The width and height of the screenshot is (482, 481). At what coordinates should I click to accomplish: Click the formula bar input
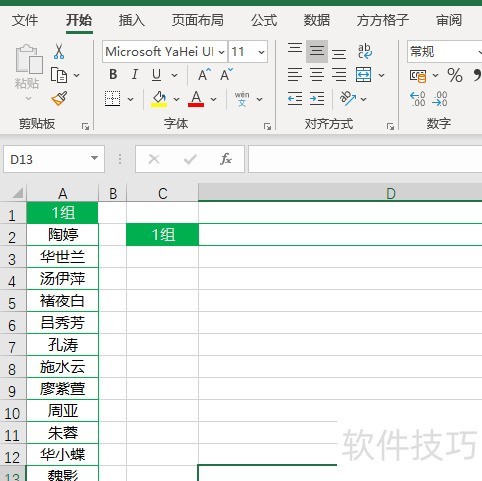[365, 159]
